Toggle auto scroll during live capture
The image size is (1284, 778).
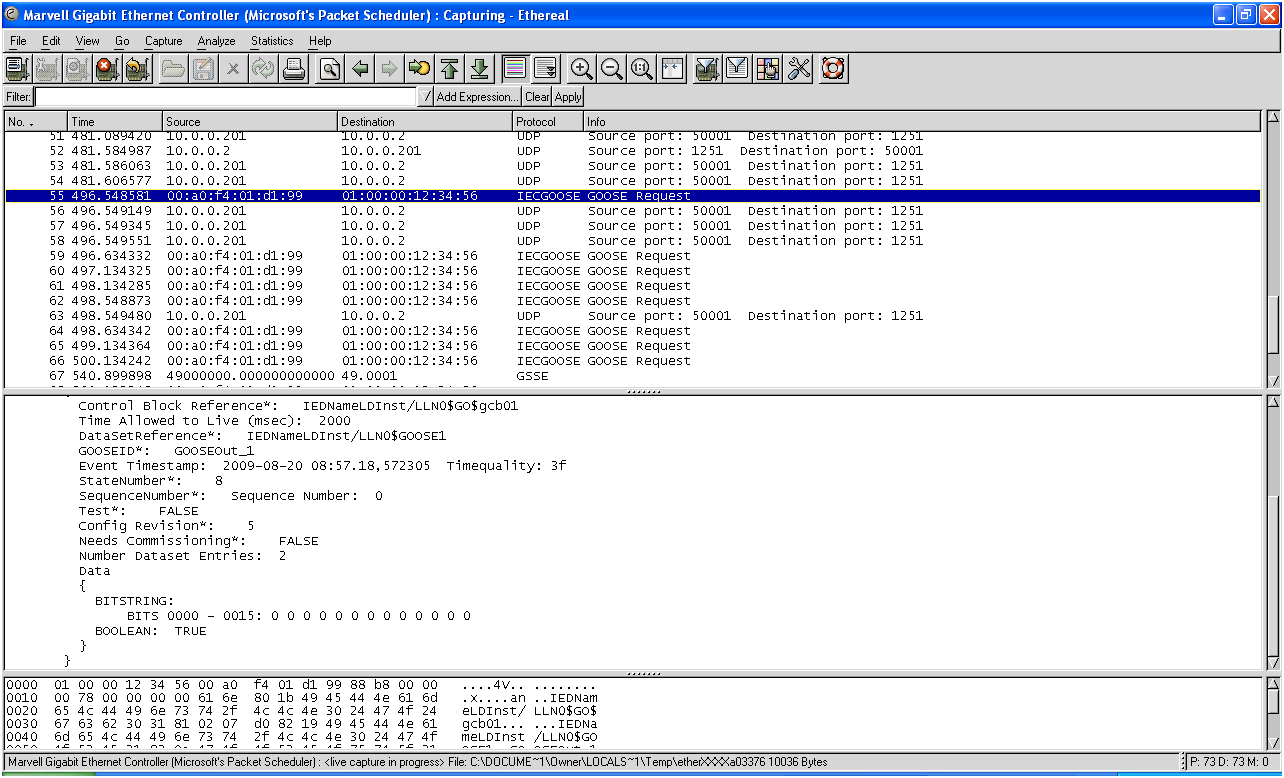pos(545,69)
